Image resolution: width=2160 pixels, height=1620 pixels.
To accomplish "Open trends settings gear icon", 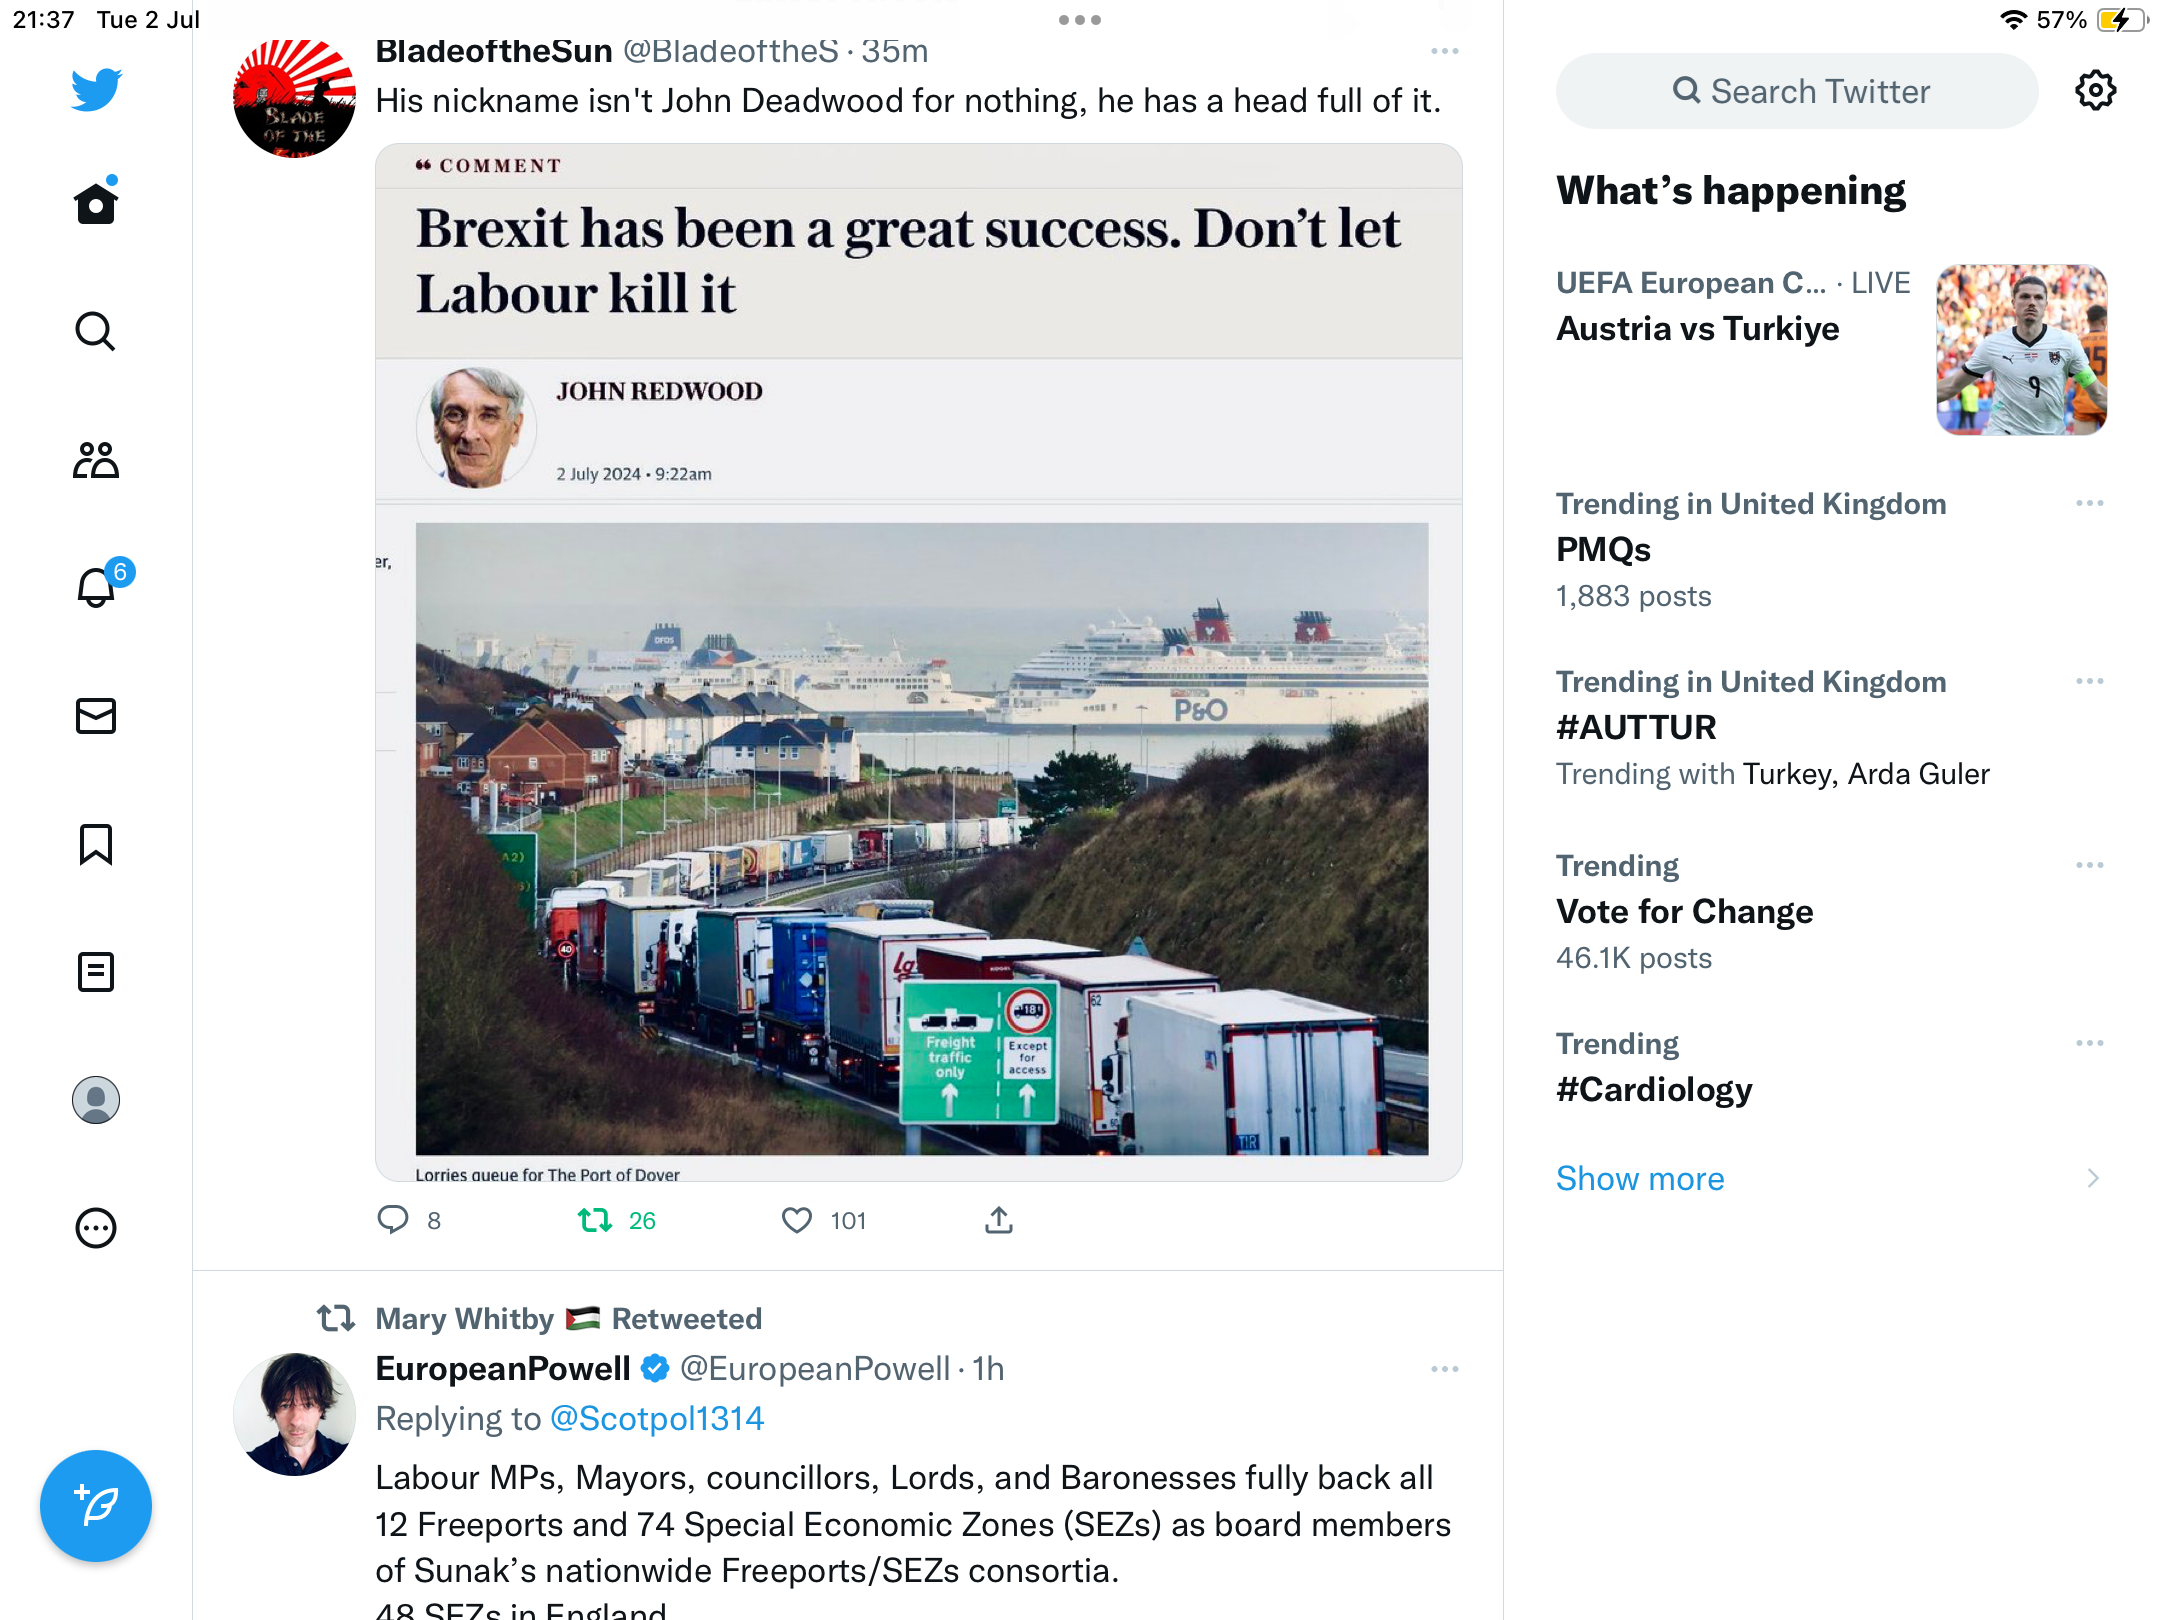I will (x=2095, y=91).
